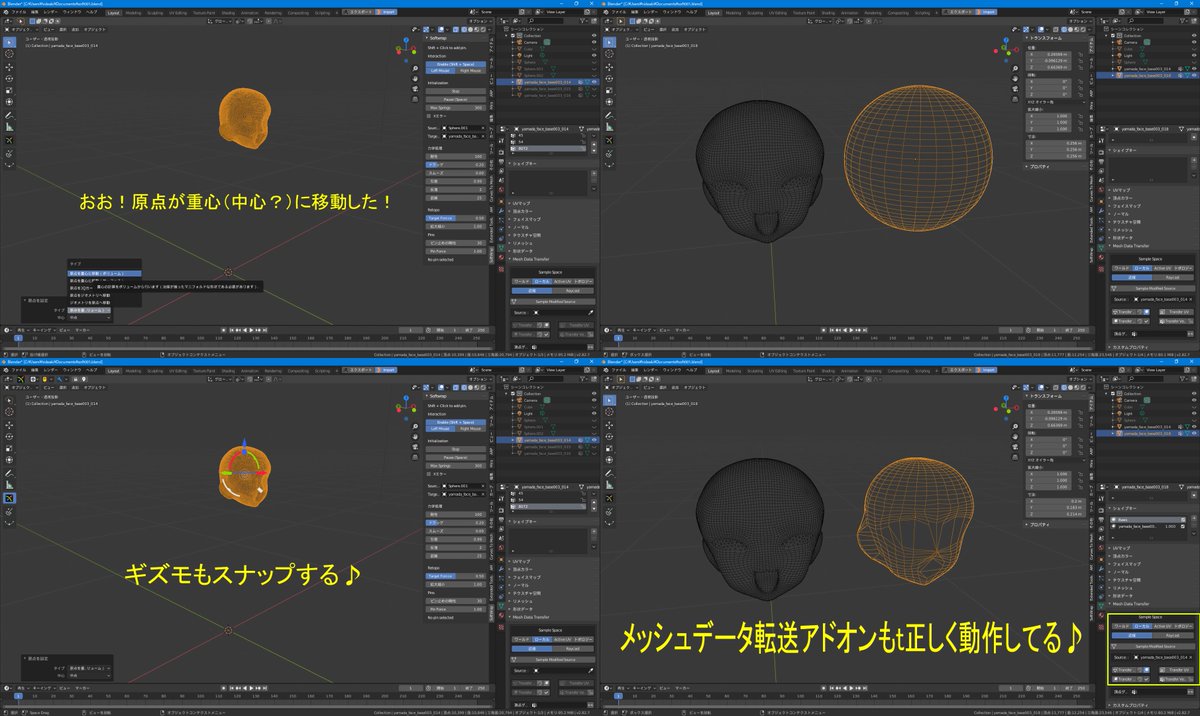Collapse the シェイプキー section in top-left properties
The height and width of the screenshot is (716, 1200).
[523, 163]
